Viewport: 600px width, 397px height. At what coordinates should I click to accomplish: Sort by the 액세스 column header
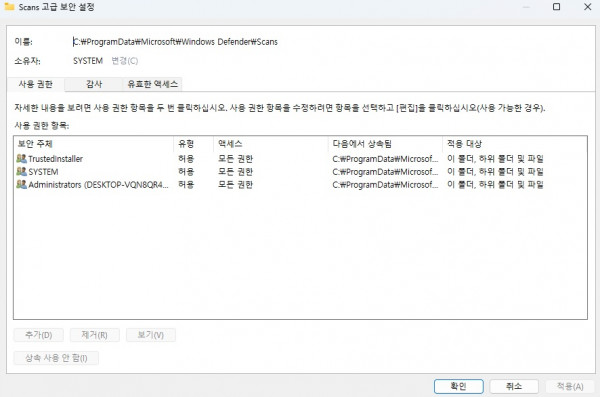(x=271, y=144)
